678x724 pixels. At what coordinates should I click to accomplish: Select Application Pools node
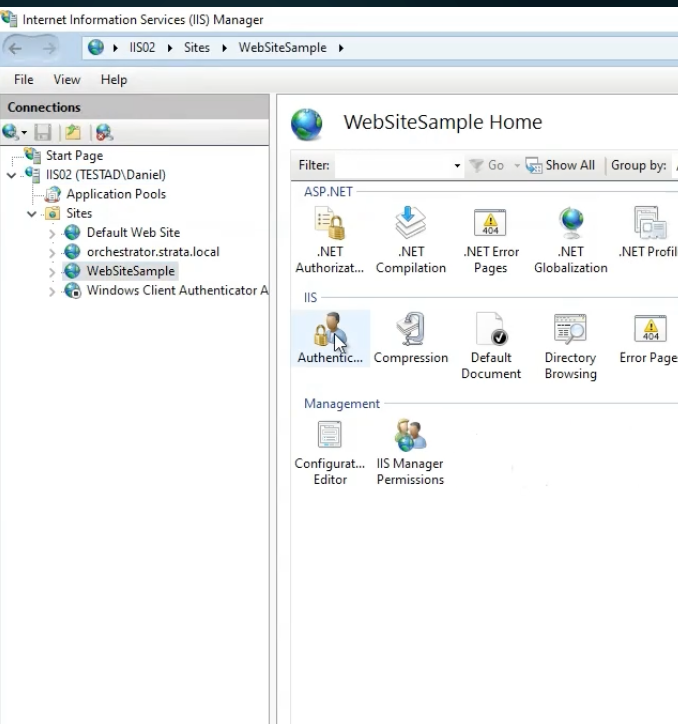pos(116,194)
